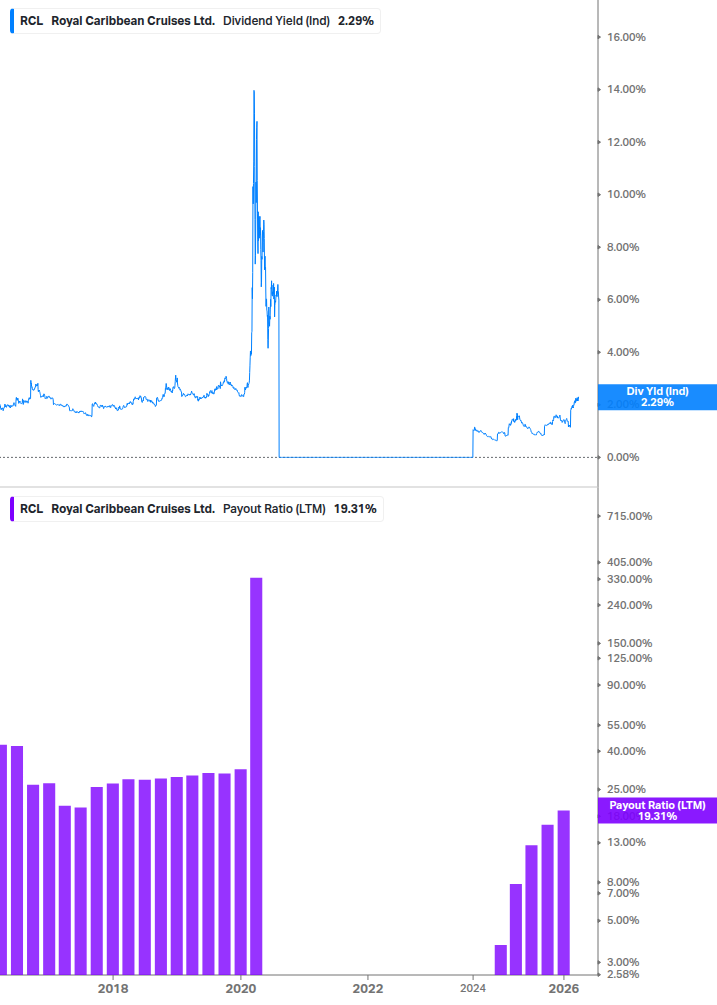Click the 2024 label on the time axis

coord(473,989)
